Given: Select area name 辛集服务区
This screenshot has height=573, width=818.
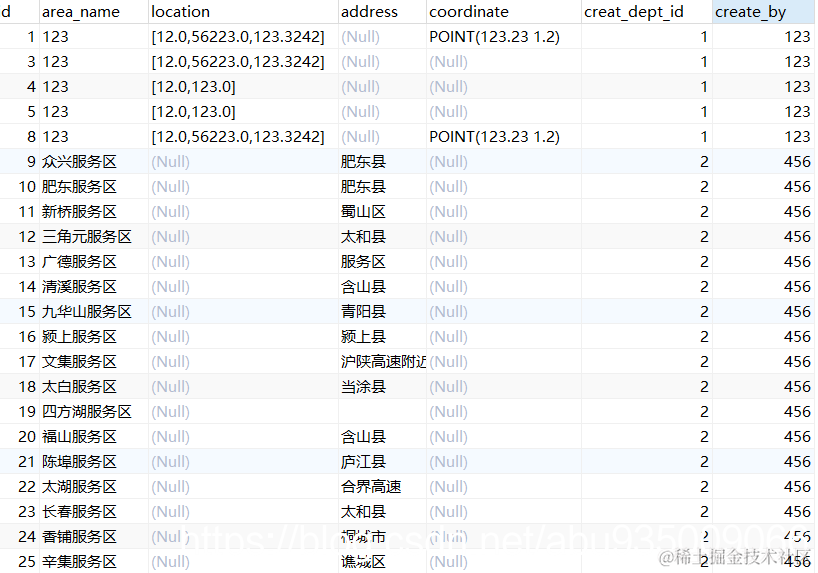Looking at the screenshot, I should (79, 562).
